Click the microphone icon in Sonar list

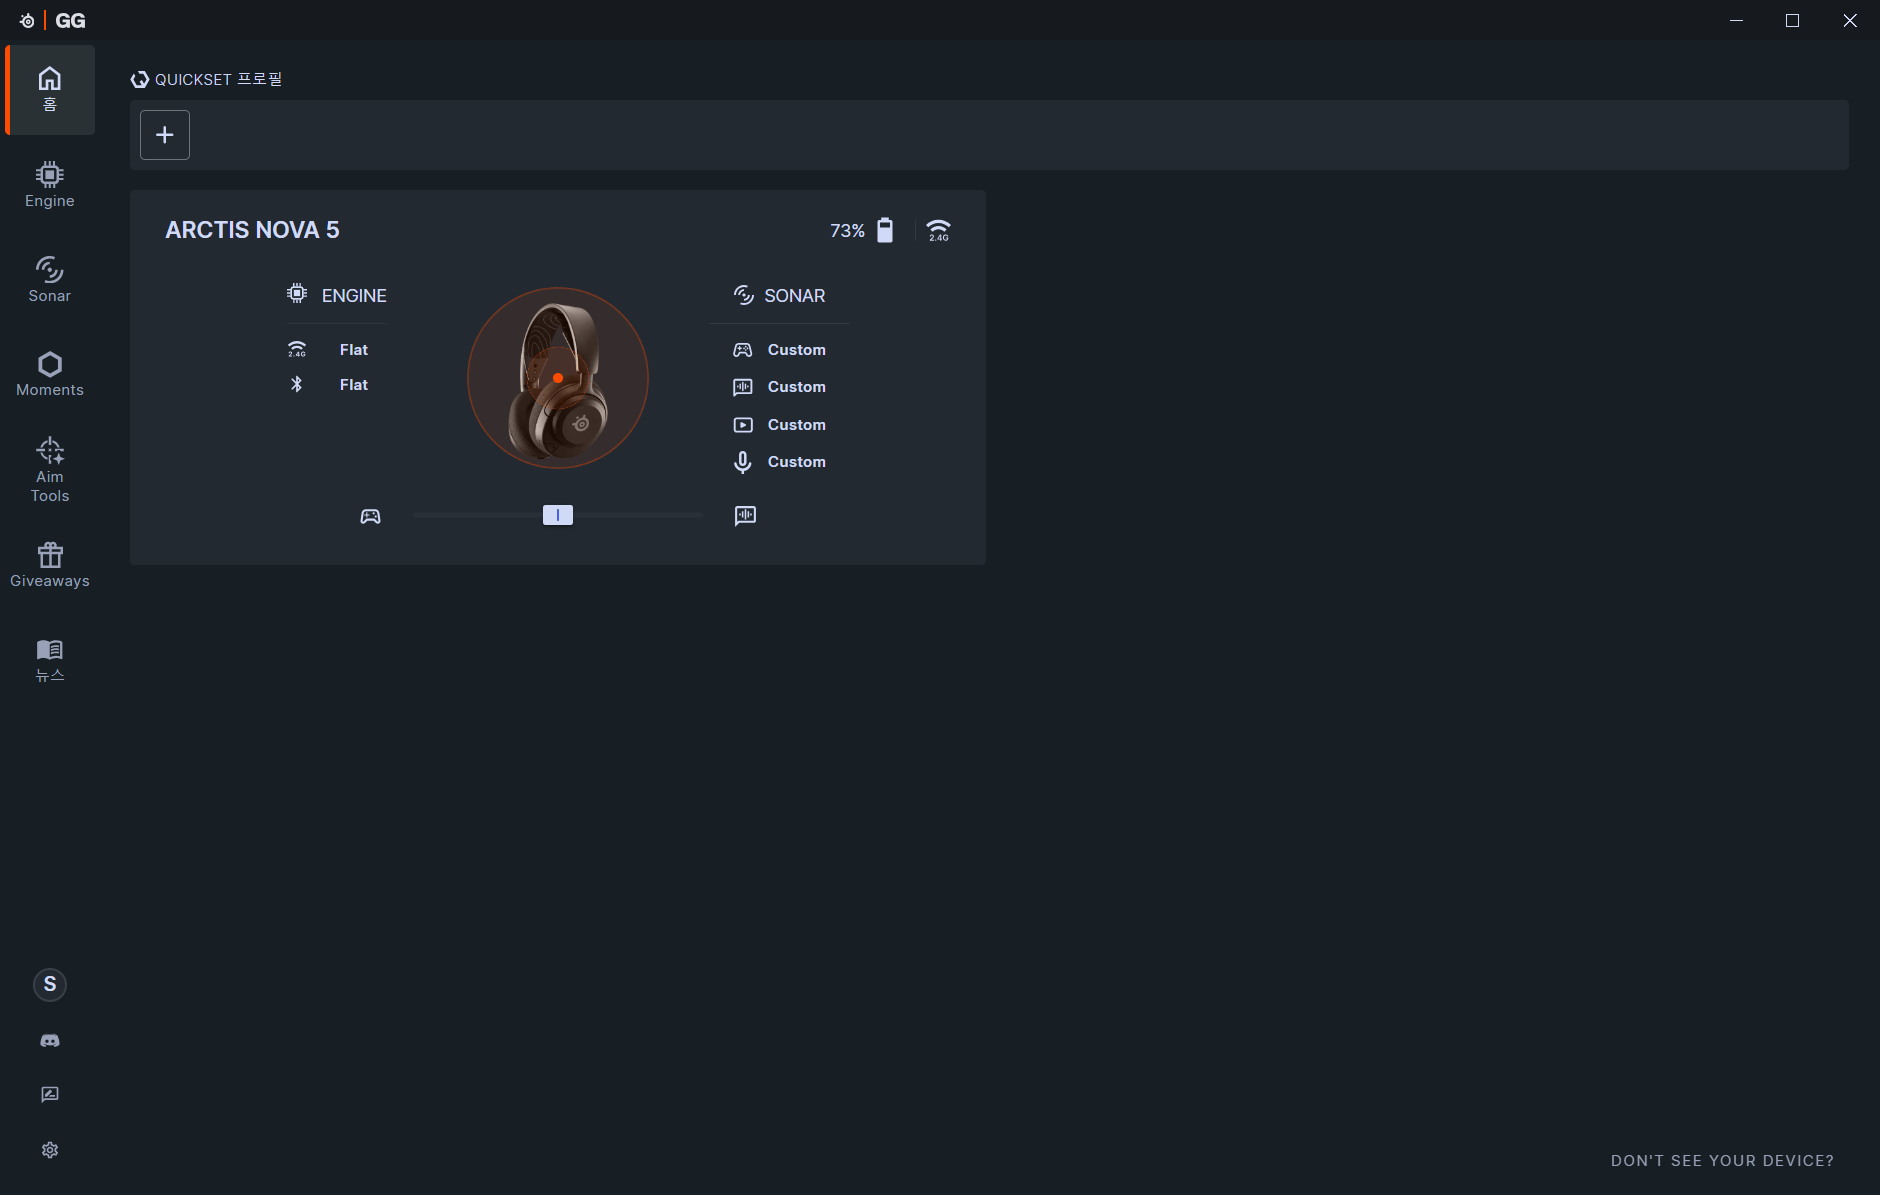(x=743, y=462)
